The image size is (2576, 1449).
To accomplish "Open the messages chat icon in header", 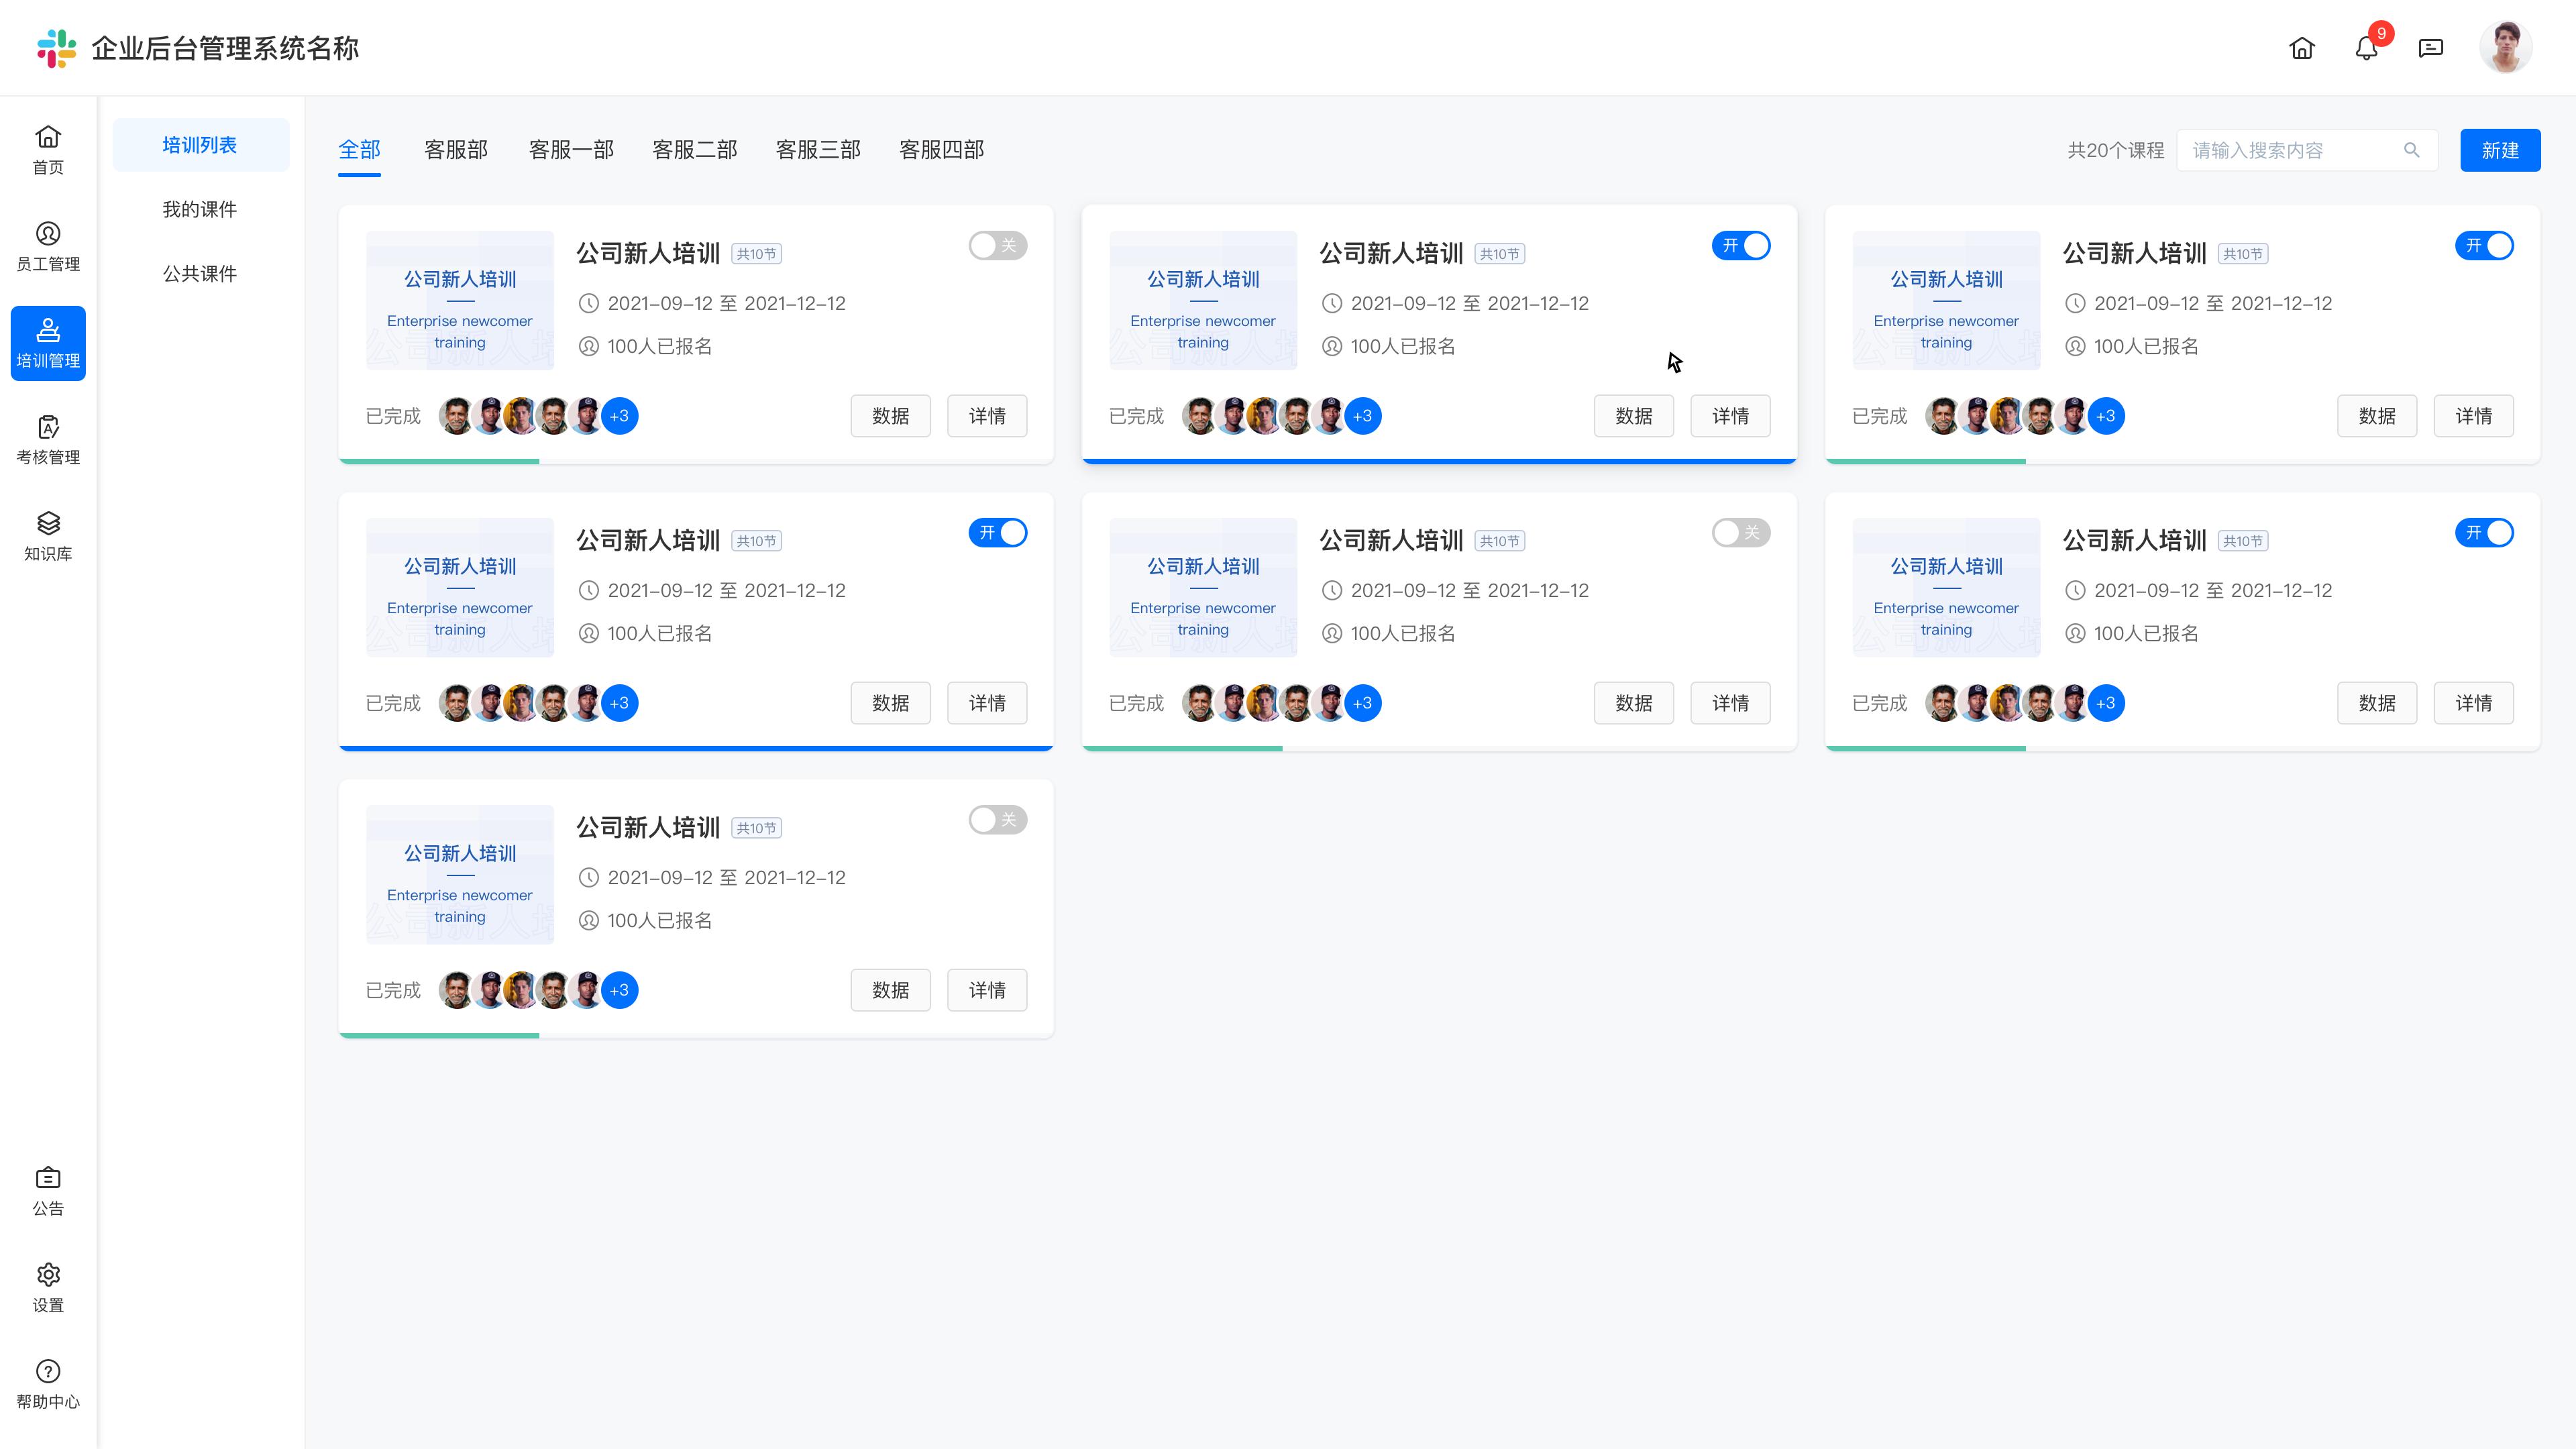I will coord(2430,48).
